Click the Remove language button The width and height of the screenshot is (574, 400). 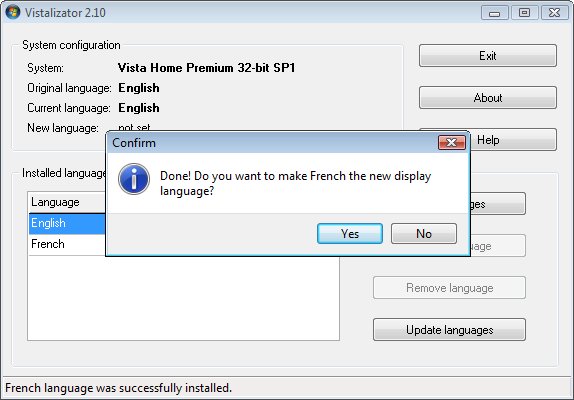coord(450,288)
